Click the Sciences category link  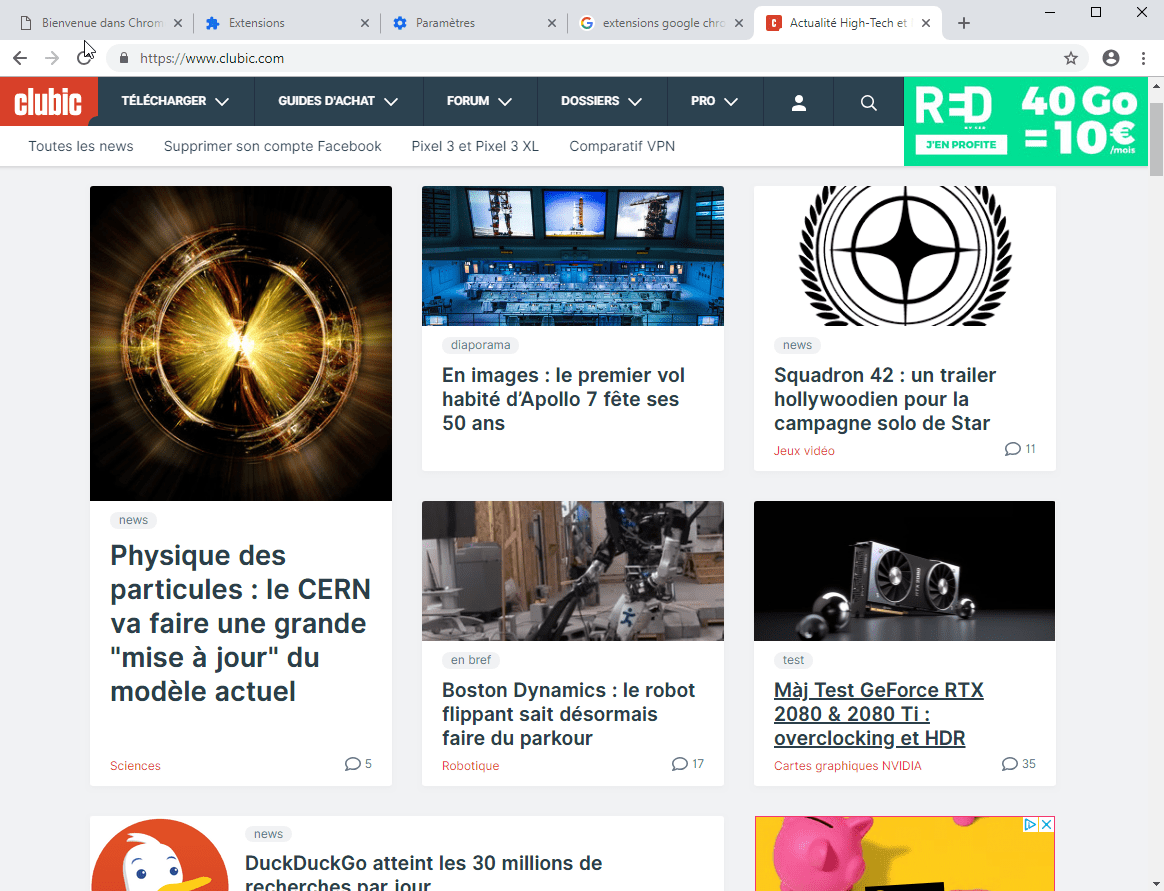point(135,766)
